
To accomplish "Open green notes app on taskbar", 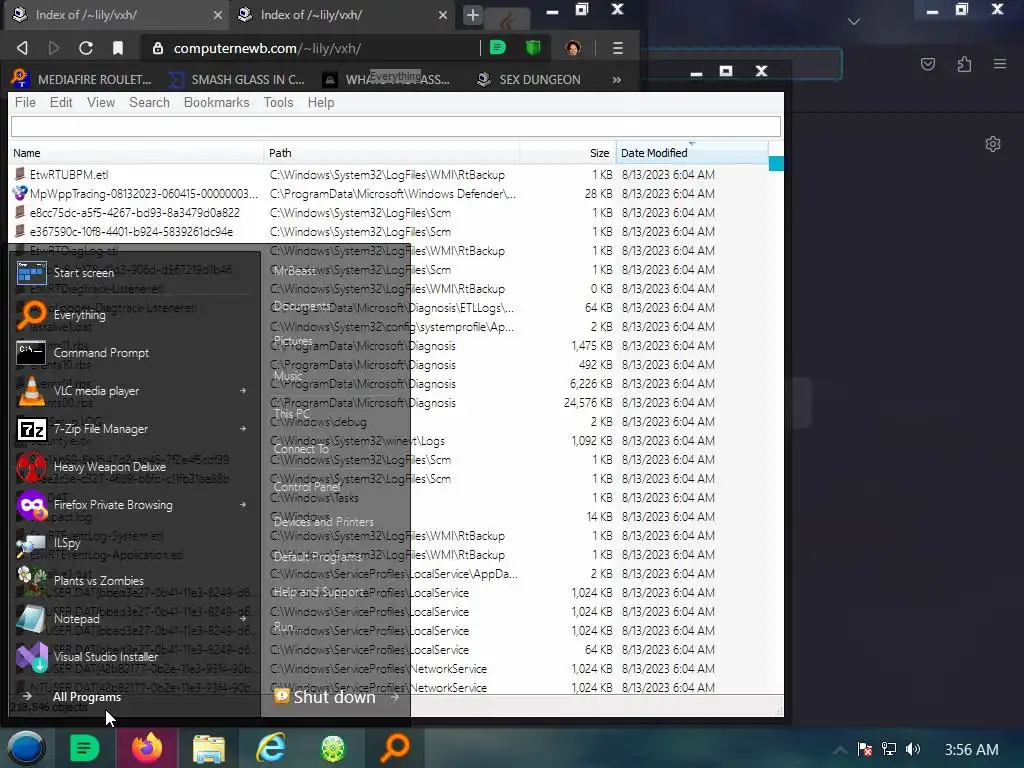I will pos(84,748).
